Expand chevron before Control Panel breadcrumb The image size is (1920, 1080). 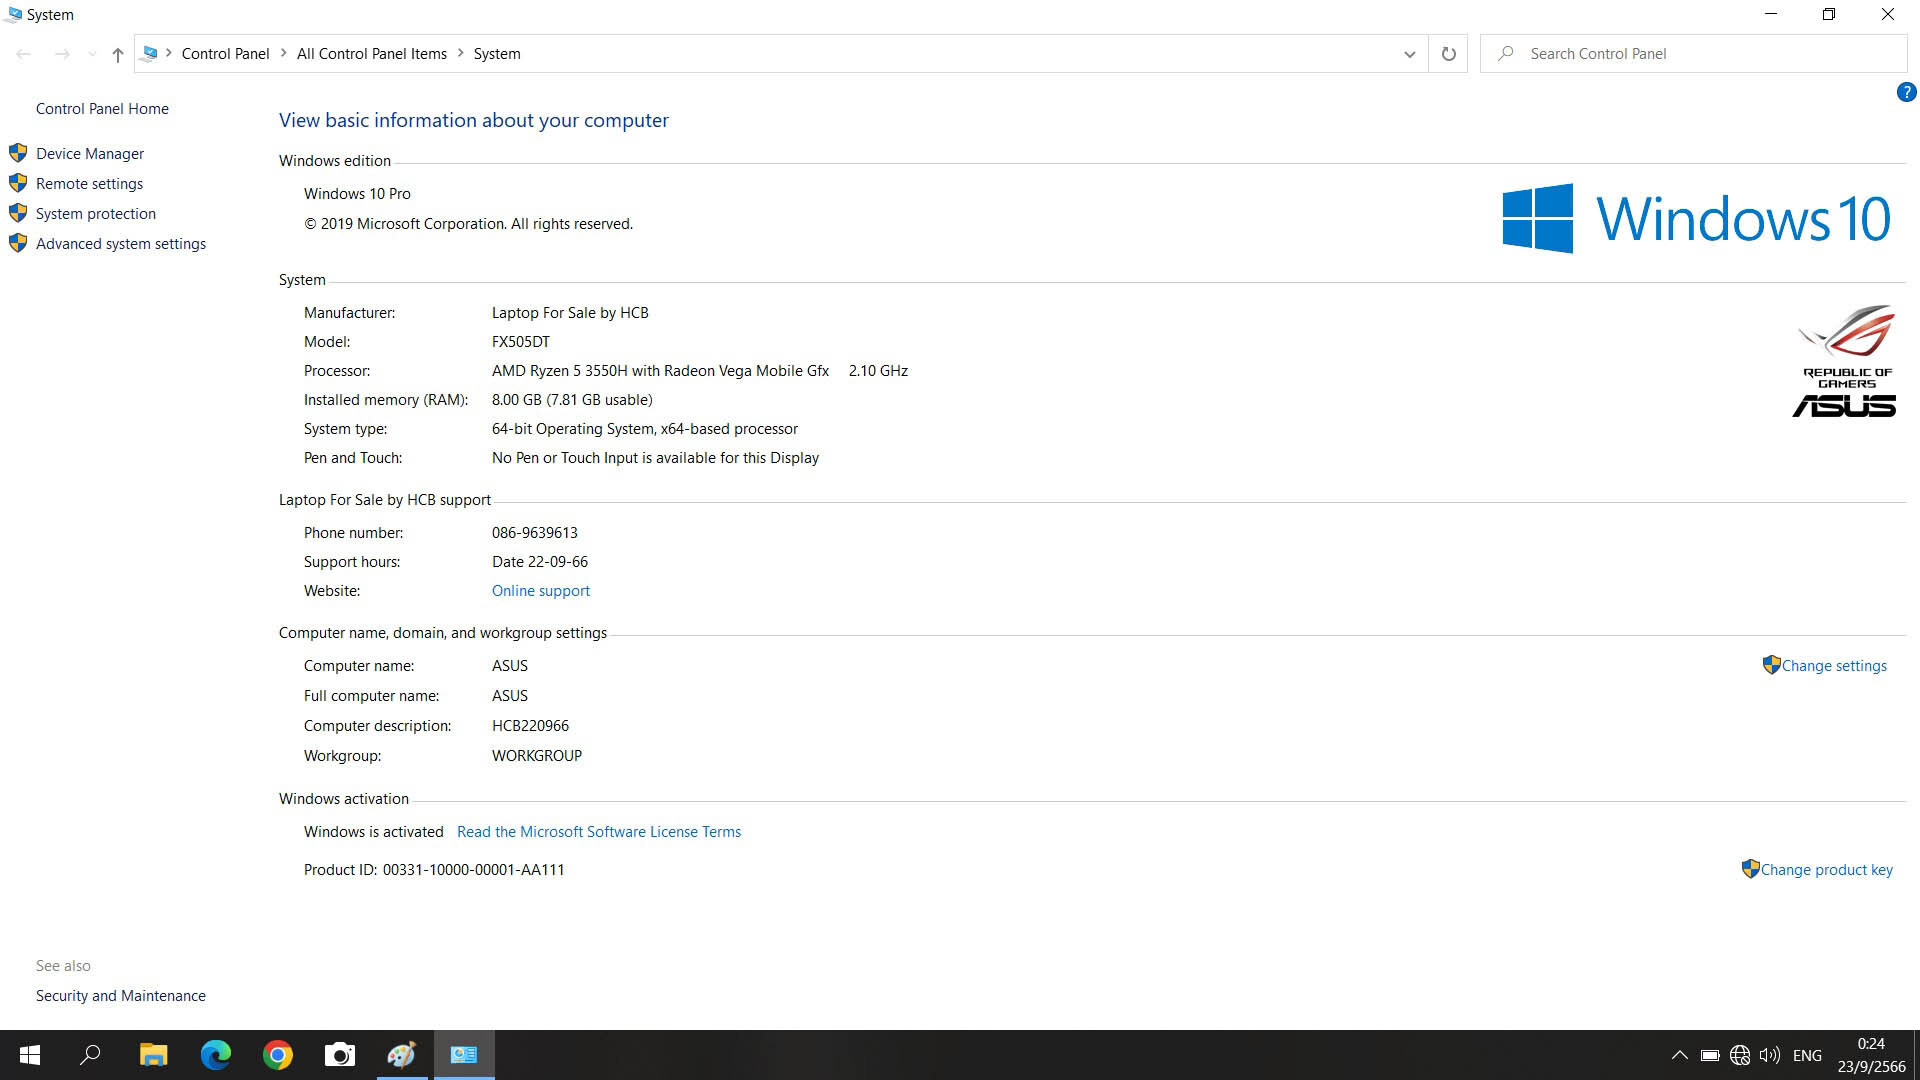tap(169, 53)
